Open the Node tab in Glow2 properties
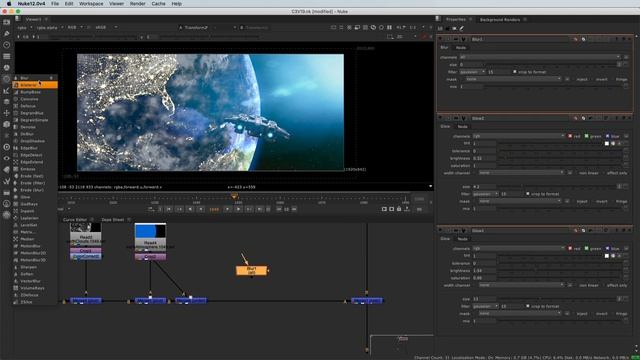 pyautogui.click(x=462, y=127)
